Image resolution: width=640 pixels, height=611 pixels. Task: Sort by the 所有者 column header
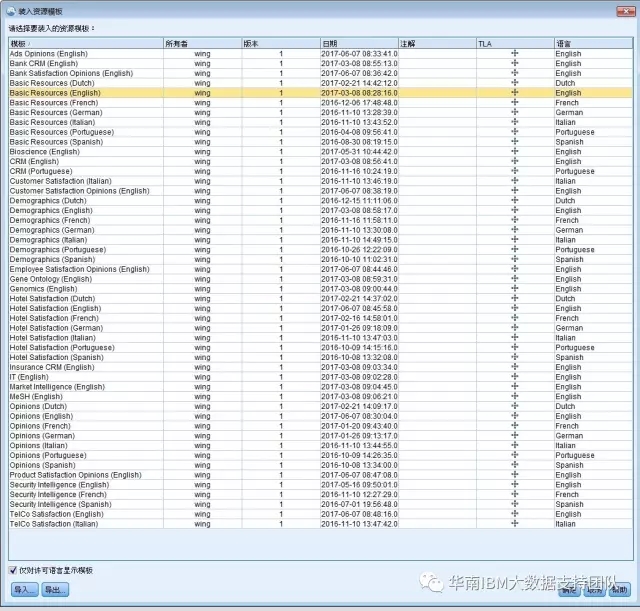[x=202, y=43]
